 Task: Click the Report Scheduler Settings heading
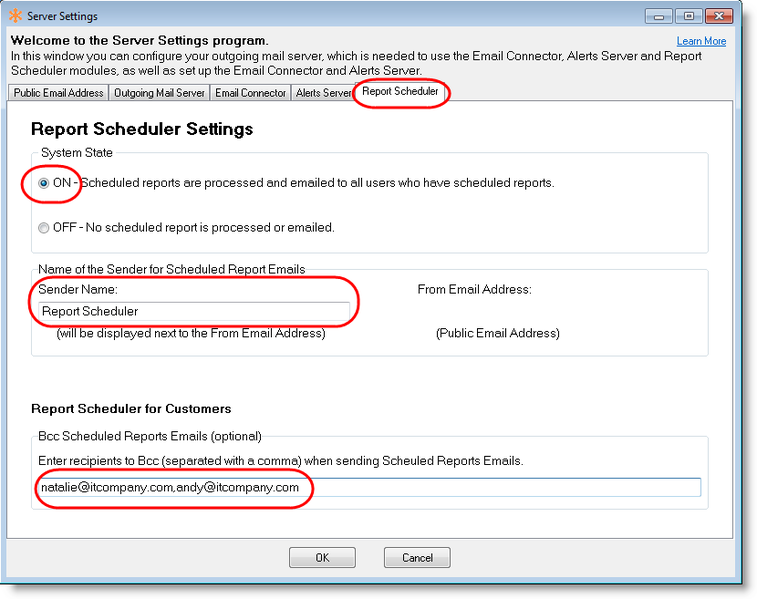pos(142,129)
